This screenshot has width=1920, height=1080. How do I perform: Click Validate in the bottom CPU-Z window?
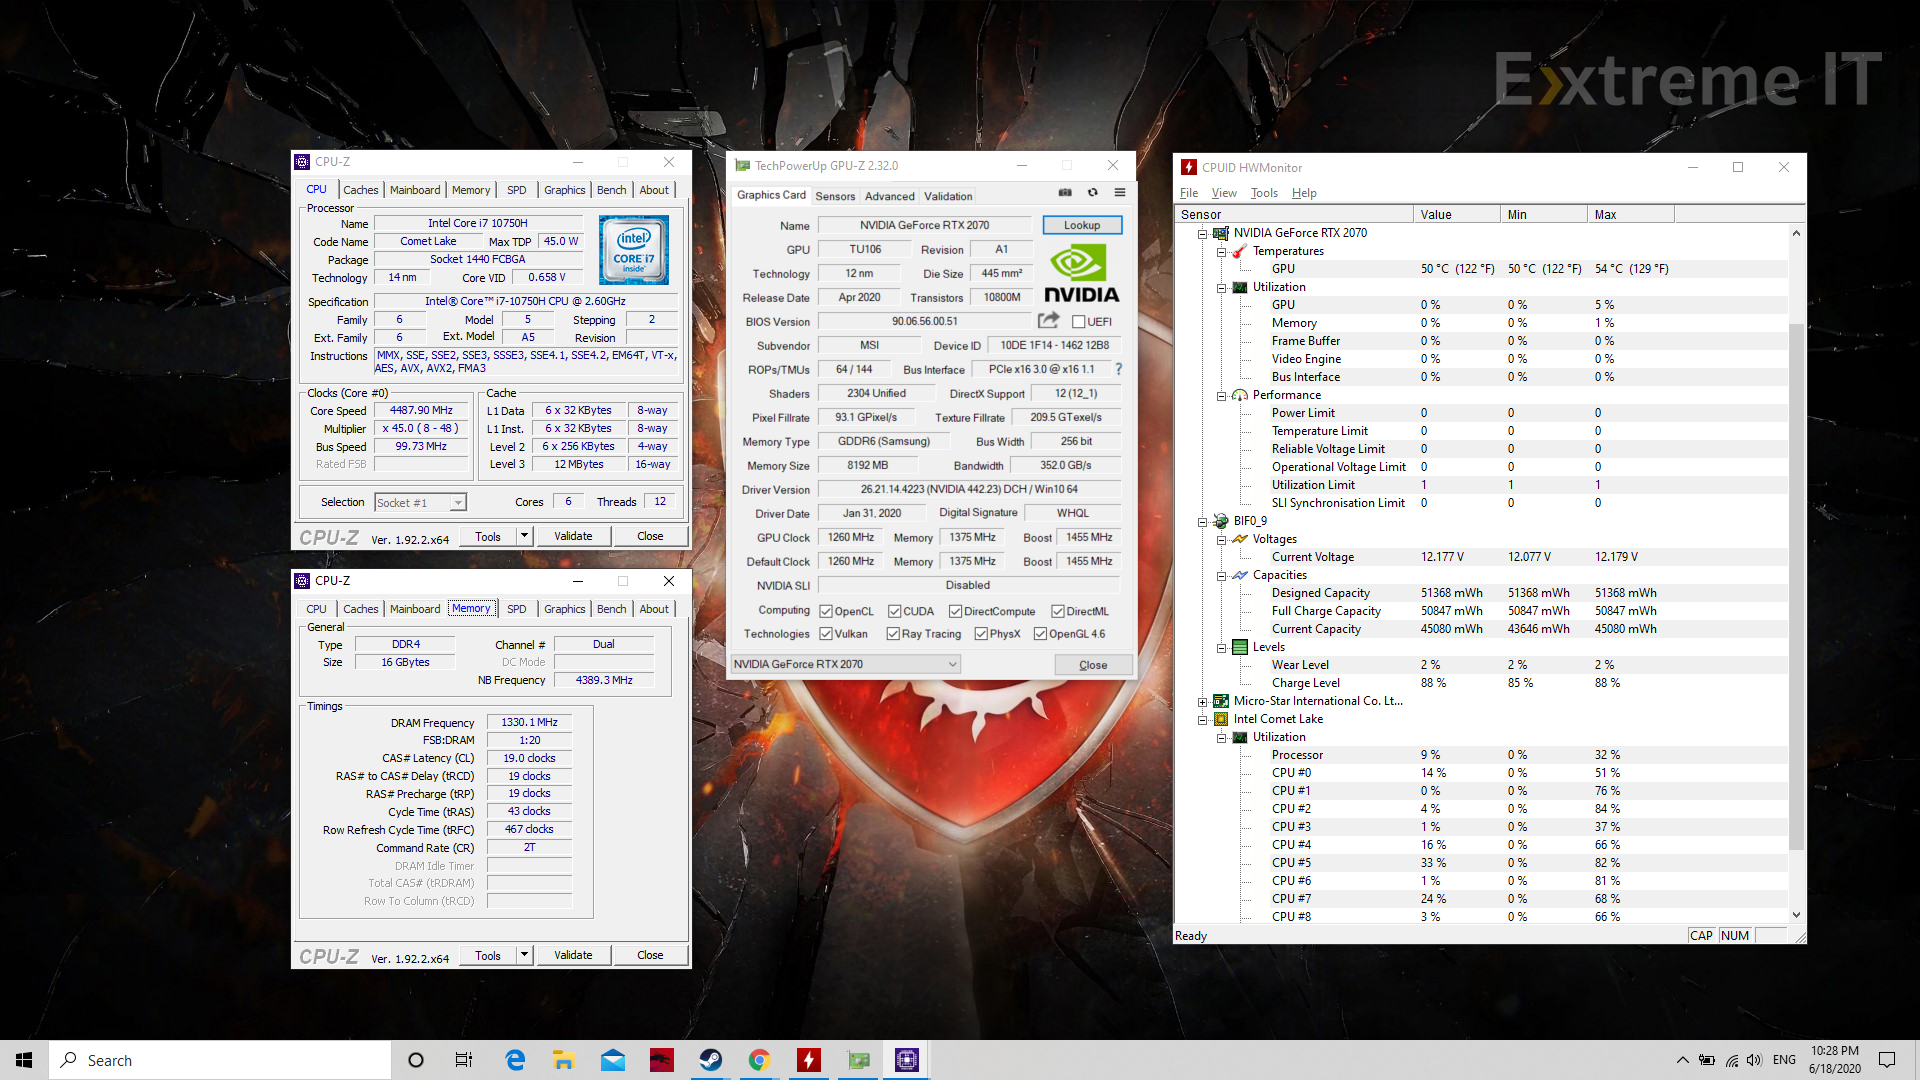(x=573, y=955)
